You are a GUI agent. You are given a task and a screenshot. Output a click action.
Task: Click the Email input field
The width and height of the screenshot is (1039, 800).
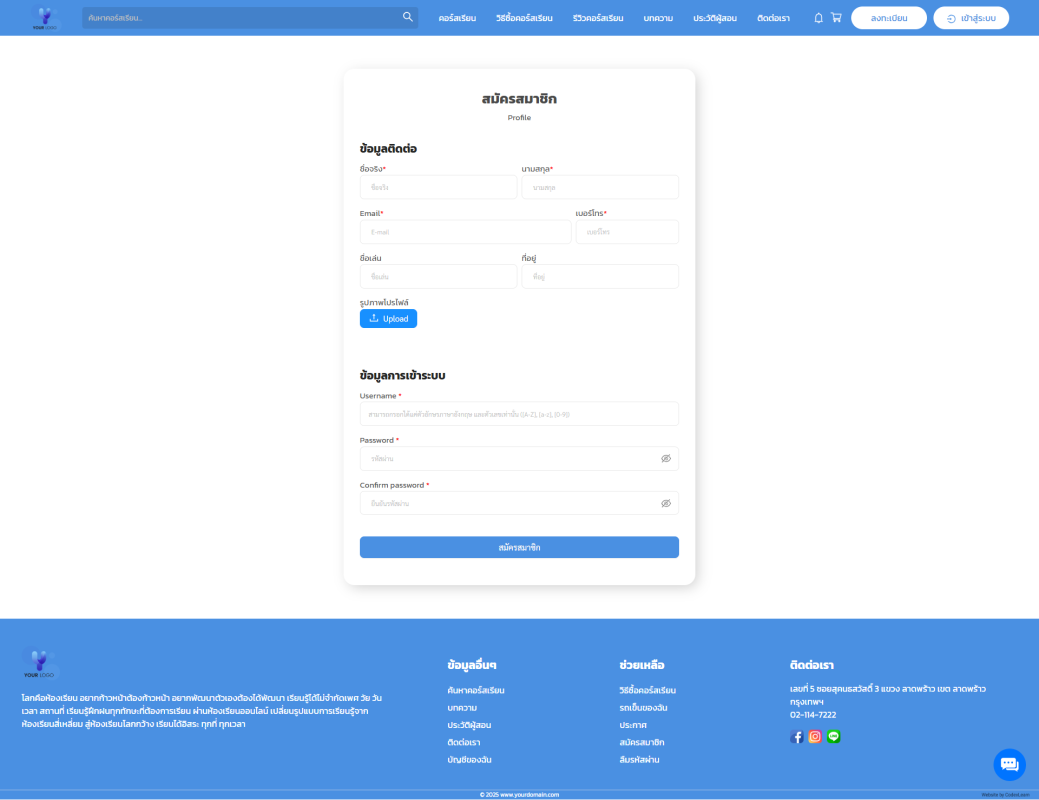465,232
